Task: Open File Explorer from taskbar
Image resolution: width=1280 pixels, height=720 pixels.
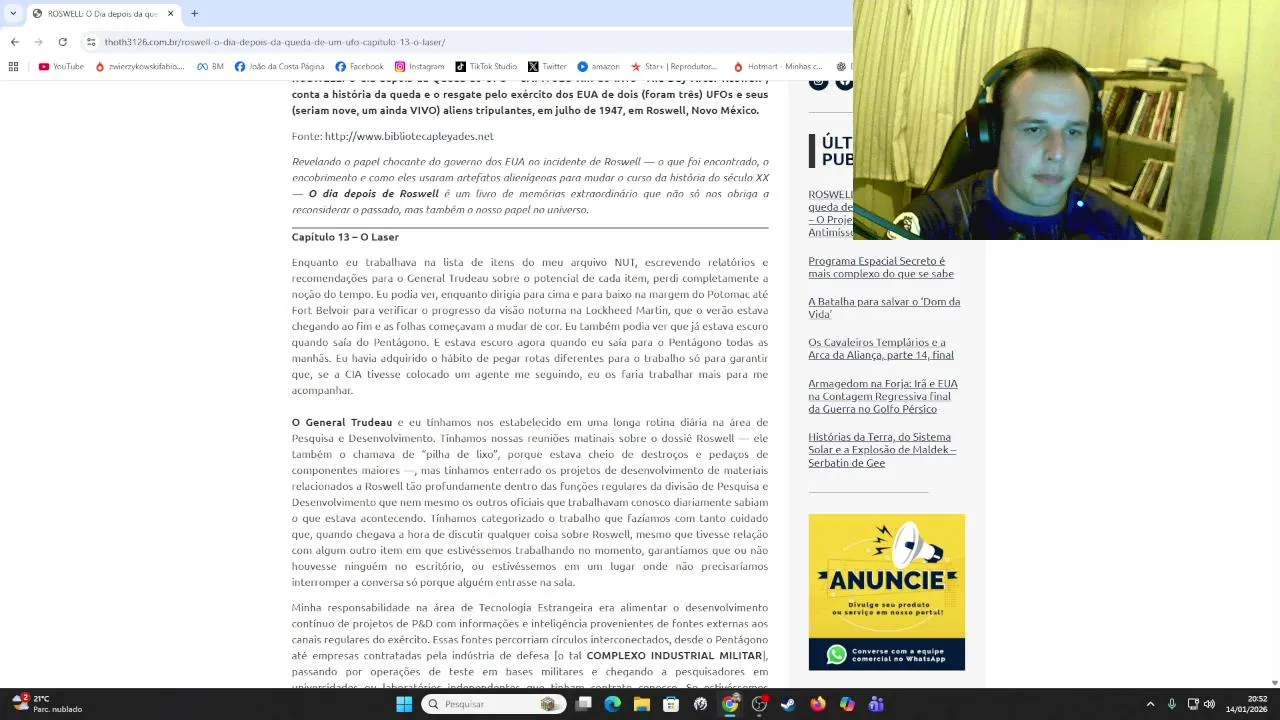Action: (x=642, y=704)
